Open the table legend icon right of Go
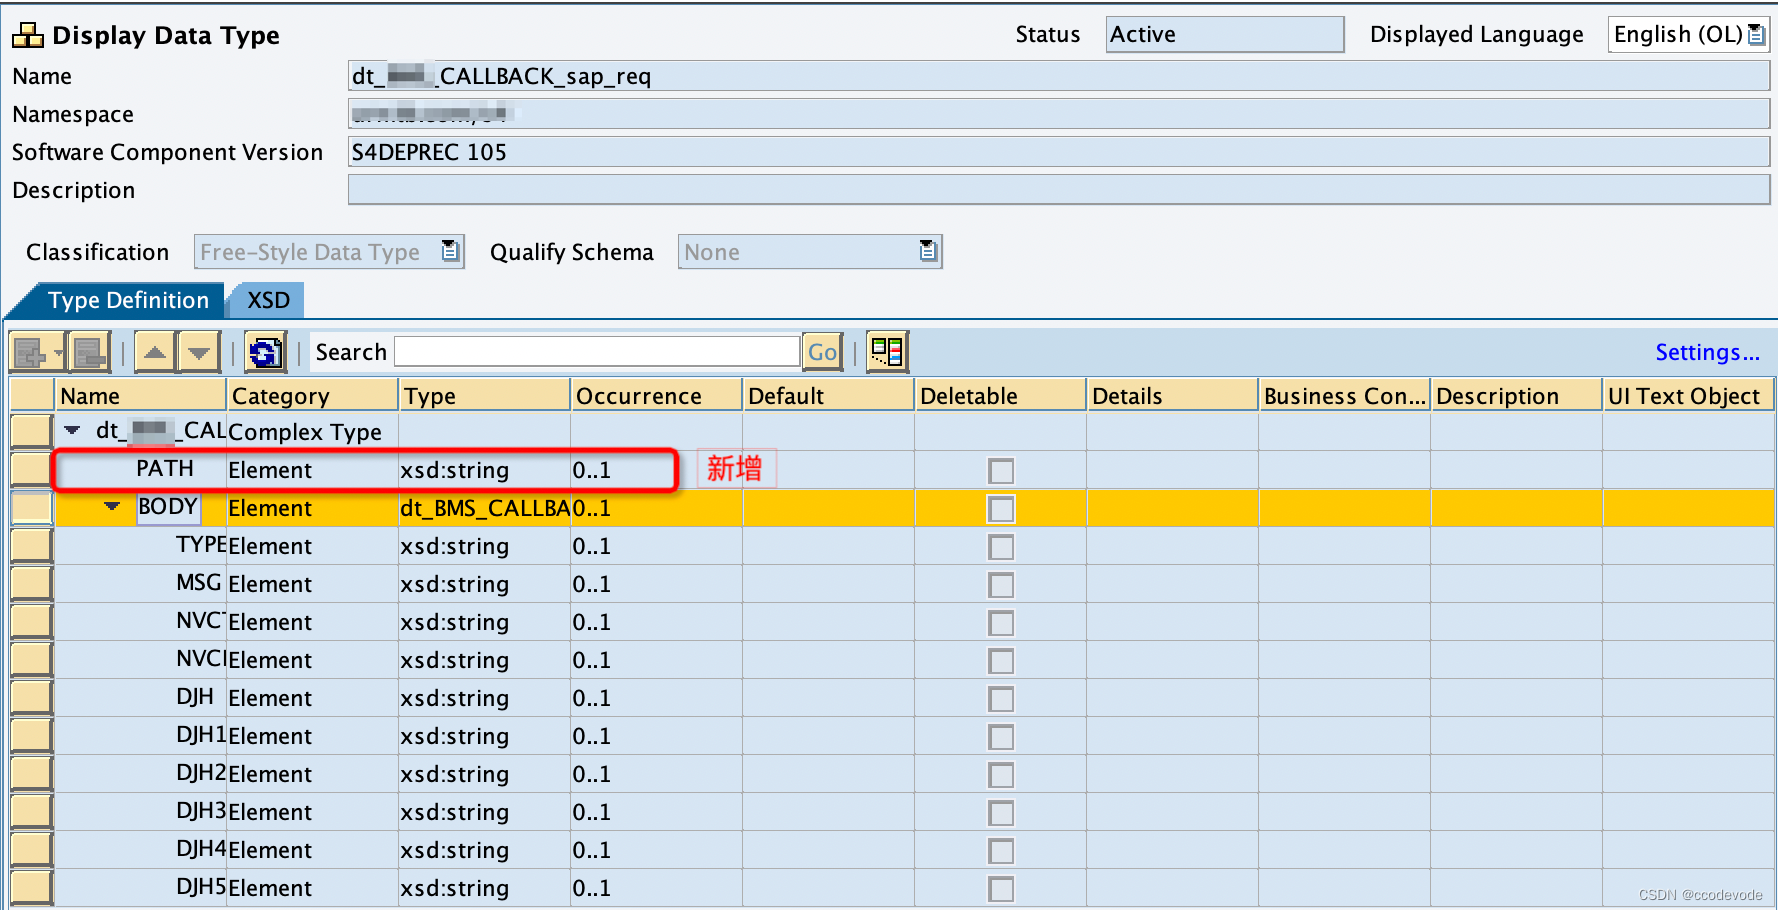Screen dimensions: 1778x910 point(886,351)
